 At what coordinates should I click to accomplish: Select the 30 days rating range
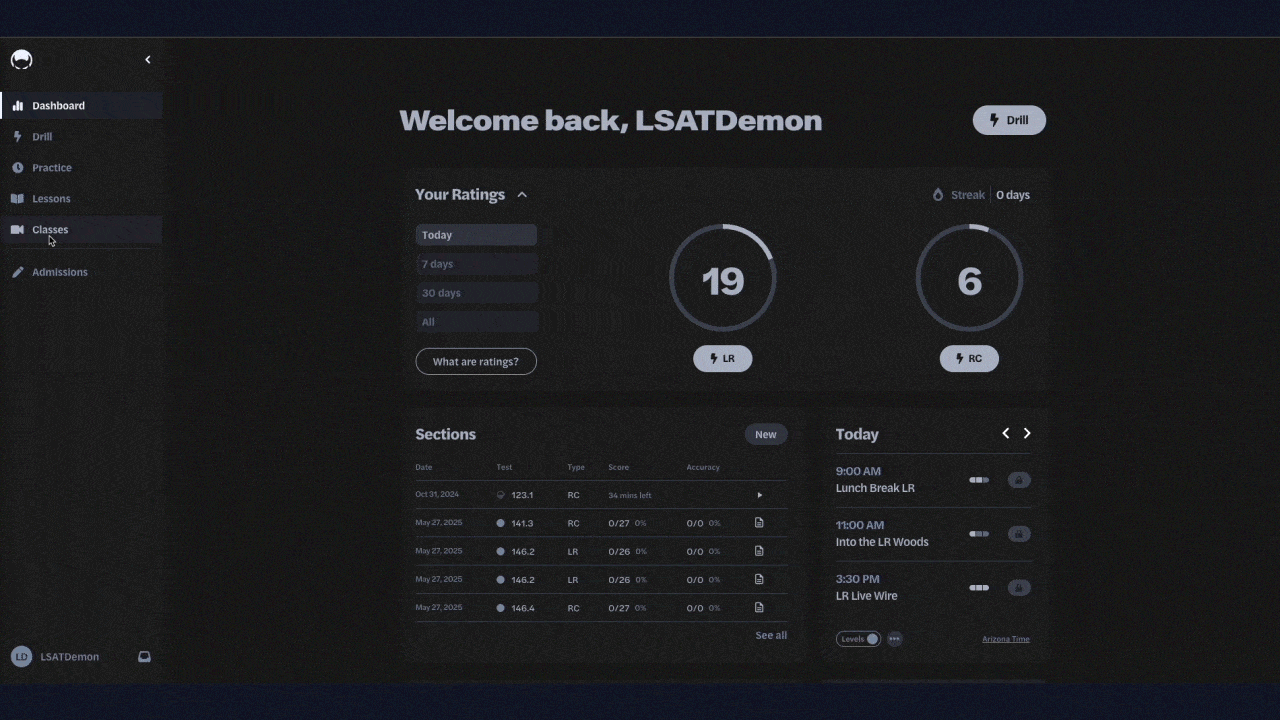[x=476, y=293]
